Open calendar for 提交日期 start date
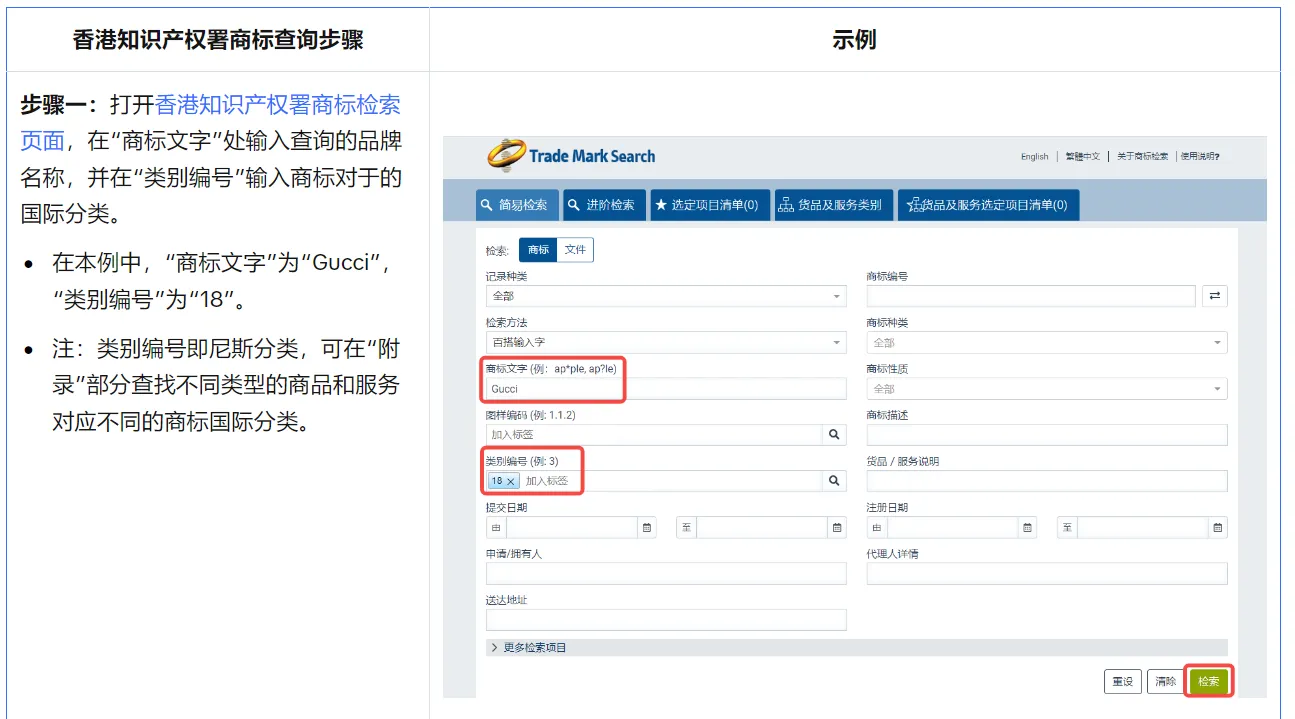This screenshot has height=719, width=1295. [x=647, y=527]
